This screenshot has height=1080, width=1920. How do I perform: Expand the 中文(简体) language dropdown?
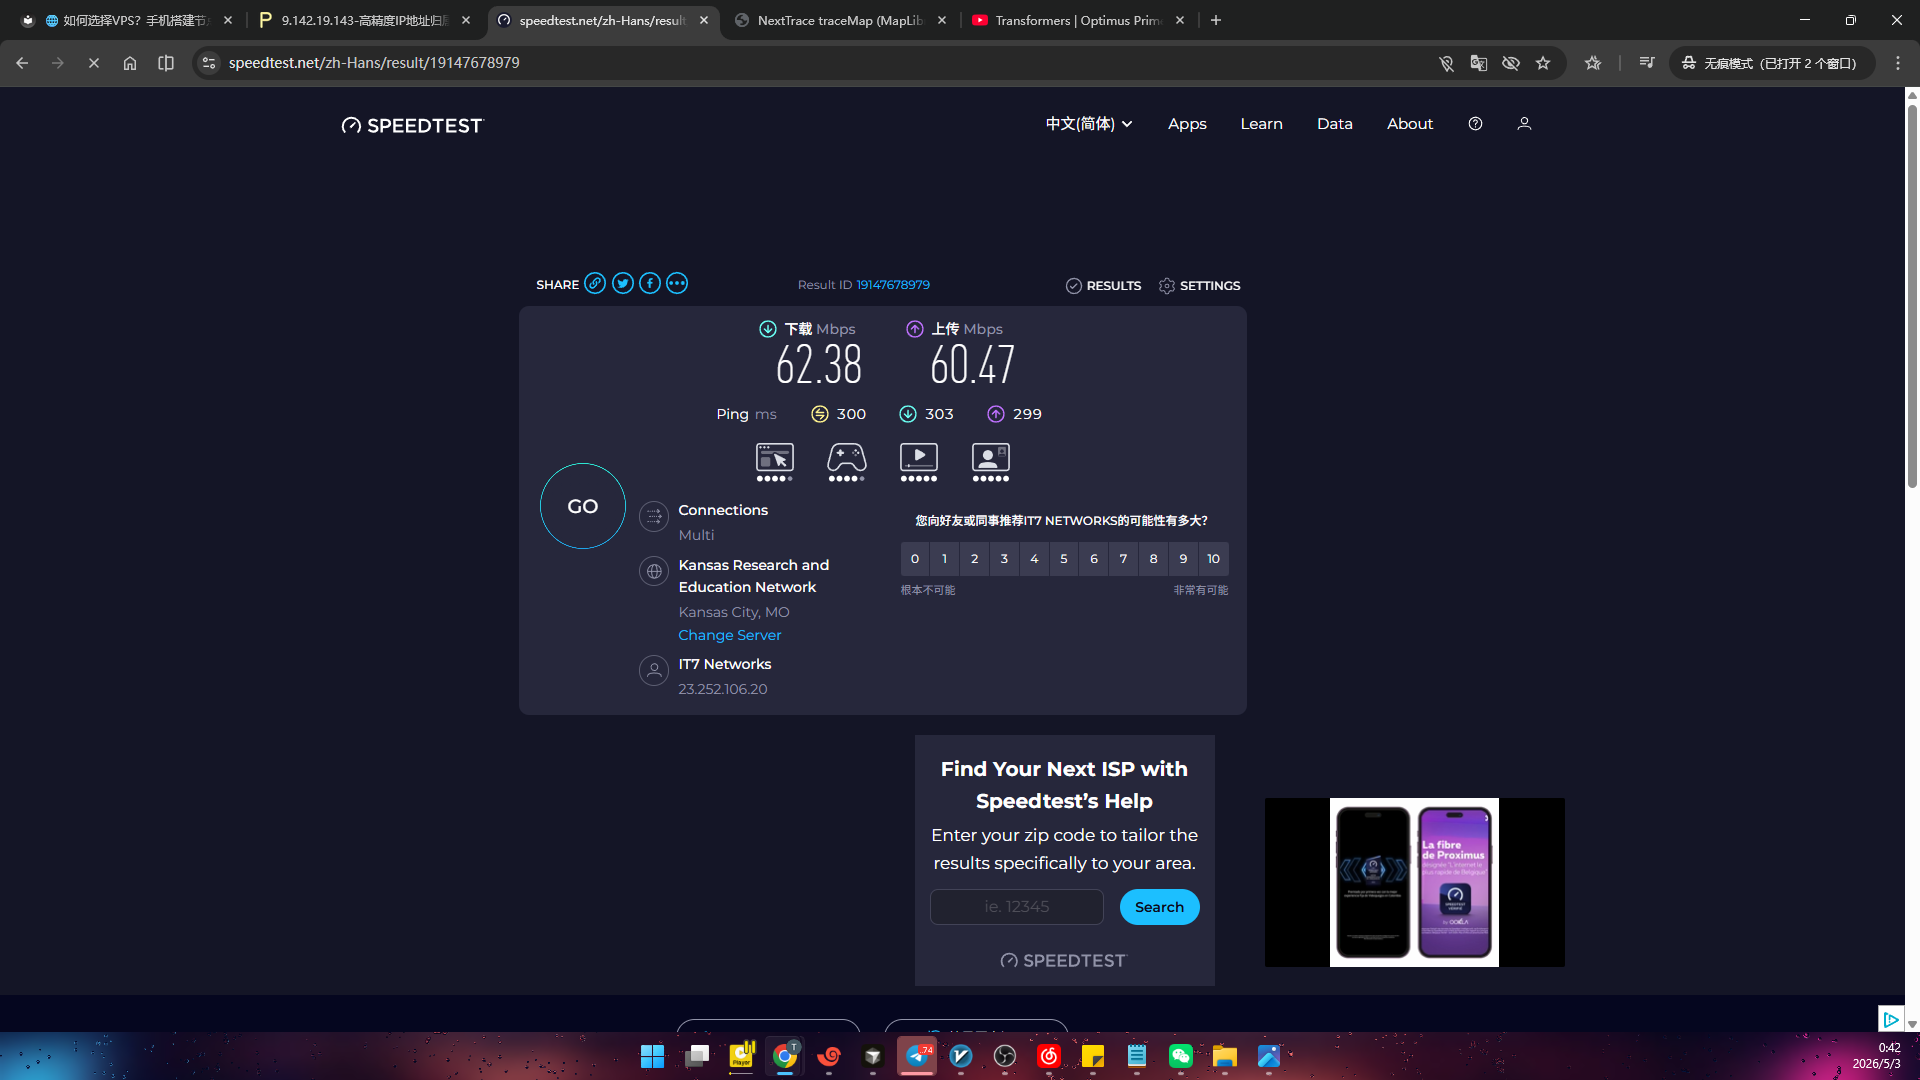coord(1089,124)
